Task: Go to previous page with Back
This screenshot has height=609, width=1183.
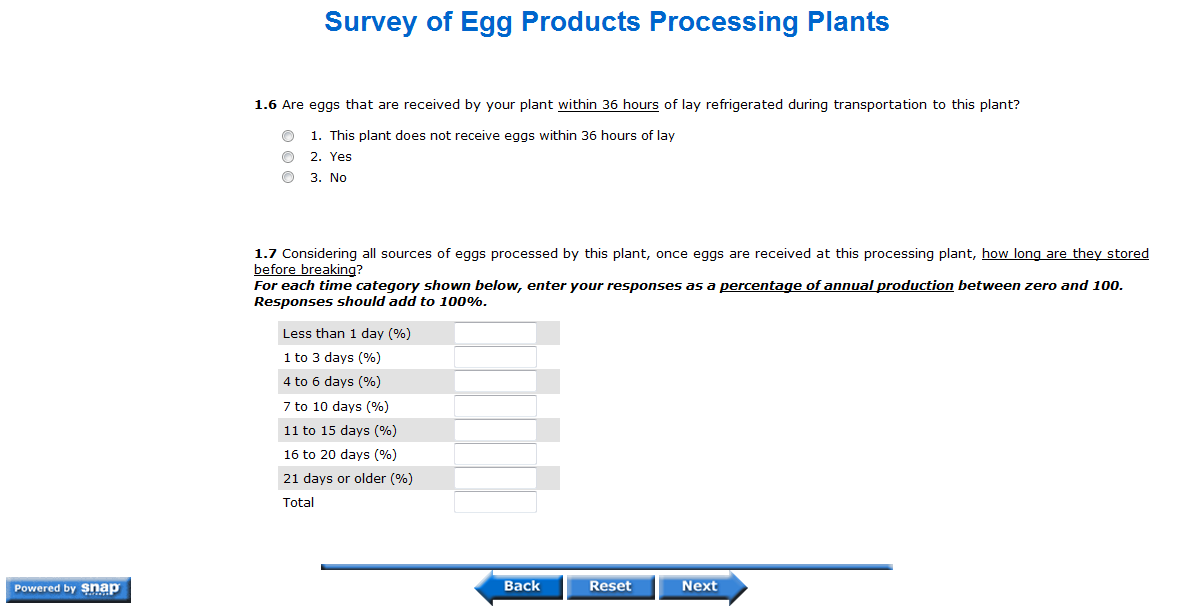Action: [519, 587]
